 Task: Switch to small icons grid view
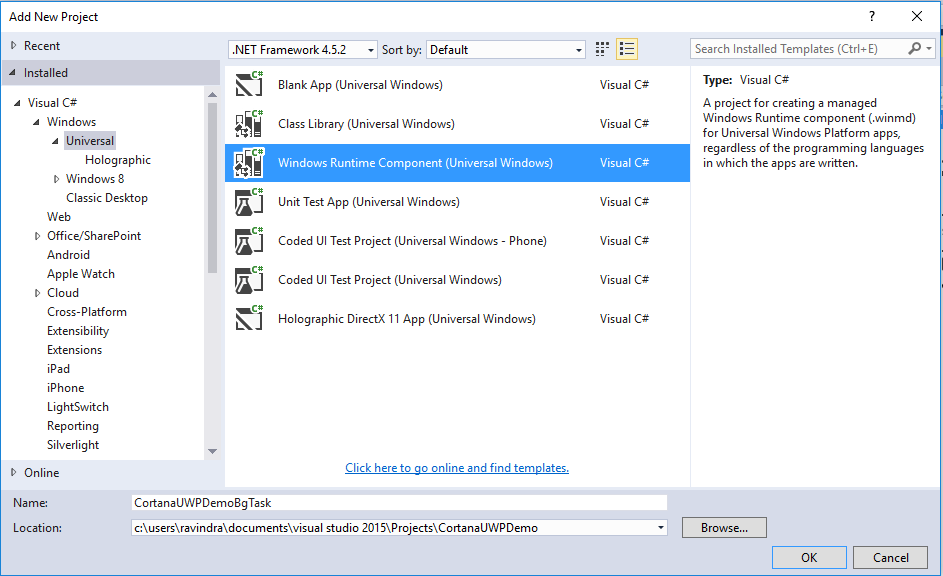click(602, 49)
